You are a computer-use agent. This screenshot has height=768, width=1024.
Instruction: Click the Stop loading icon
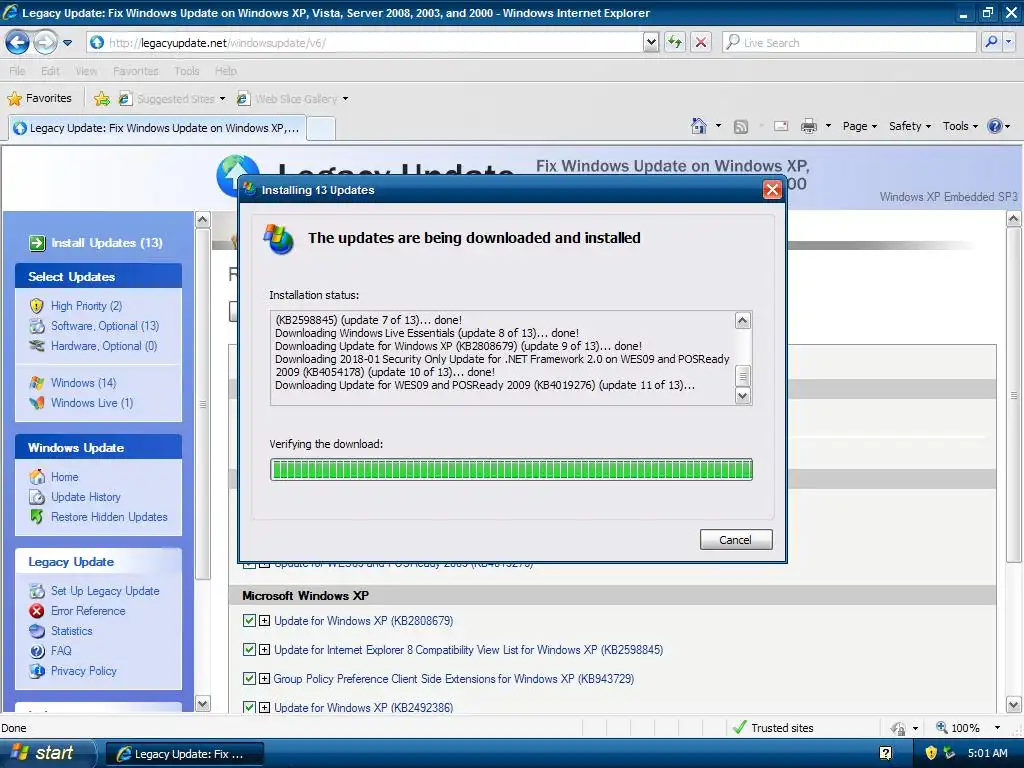pos(701,42)
